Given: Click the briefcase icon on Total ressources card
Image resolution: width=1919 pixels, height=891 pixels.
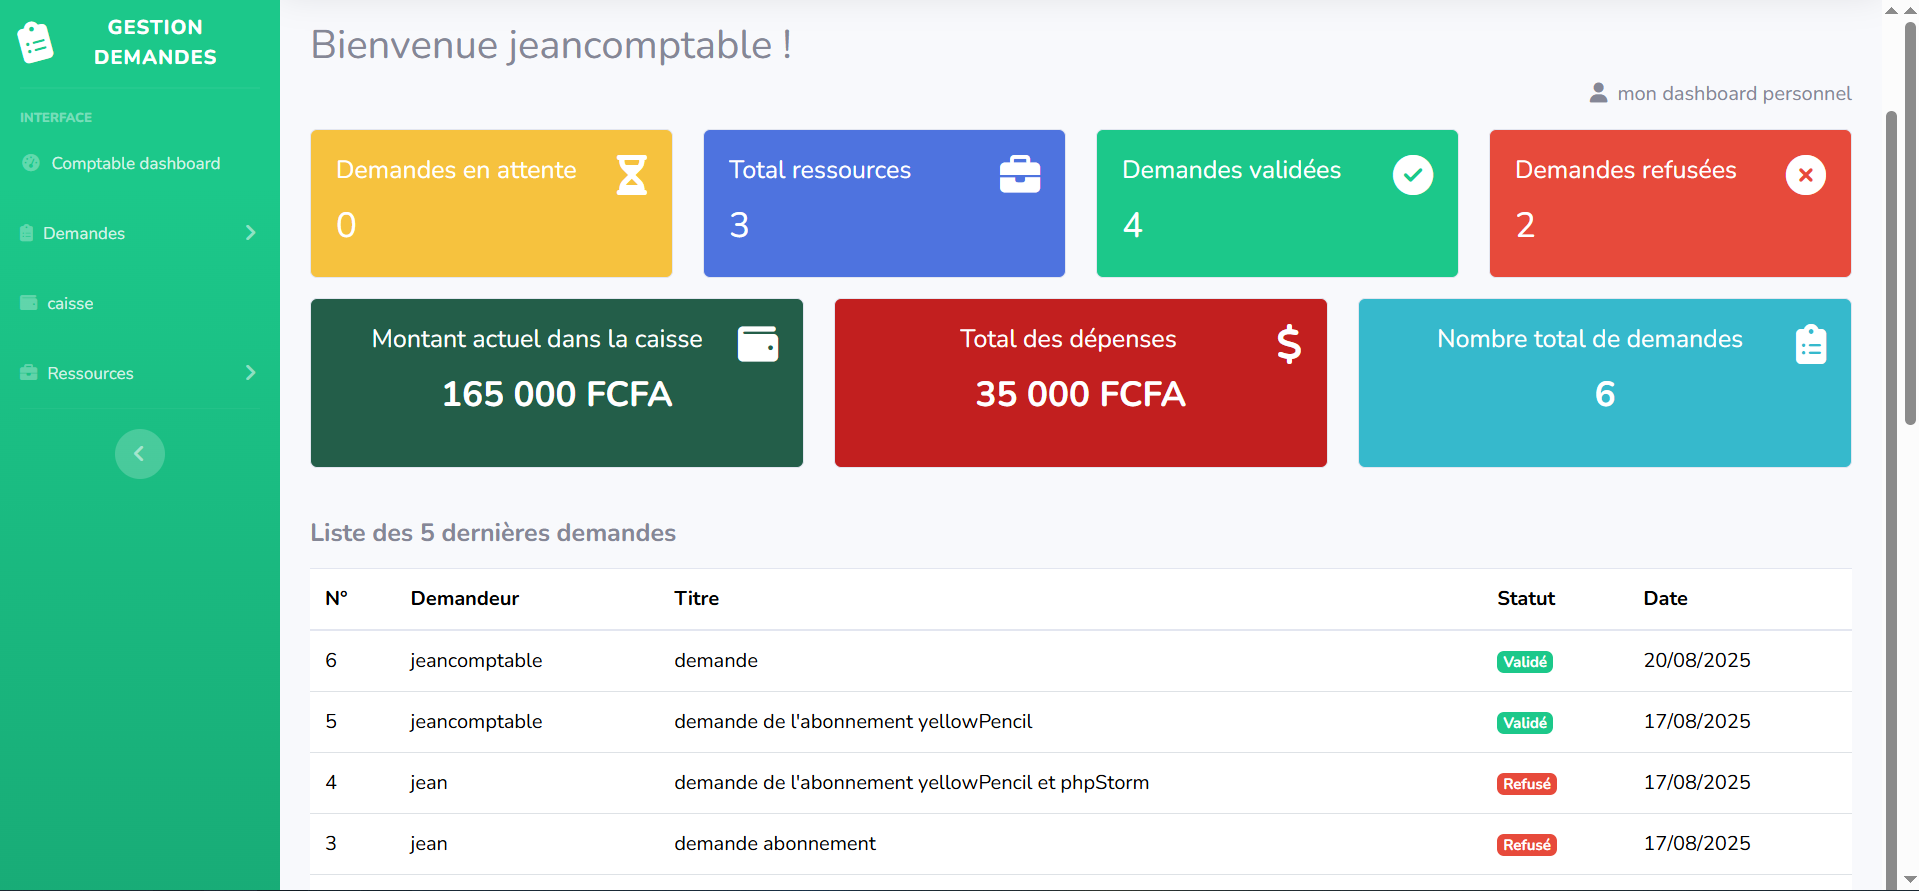Looking at the screenshot, I should click(1020, 175).
